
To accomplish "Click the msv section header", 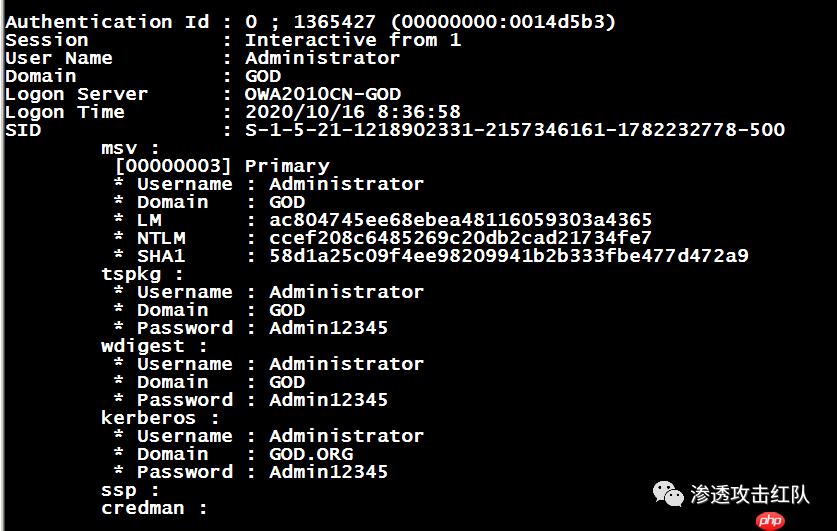I will tap(130, 148).
